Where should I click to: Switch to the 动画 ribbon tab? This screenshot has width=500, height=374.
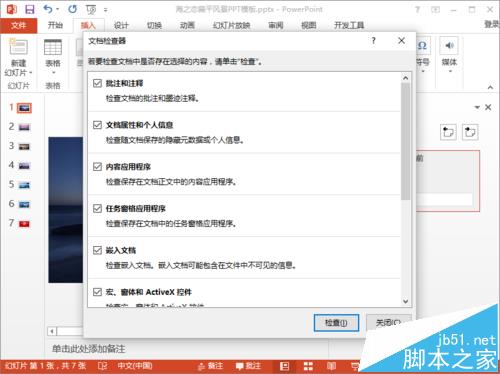(x=187, y=25)
